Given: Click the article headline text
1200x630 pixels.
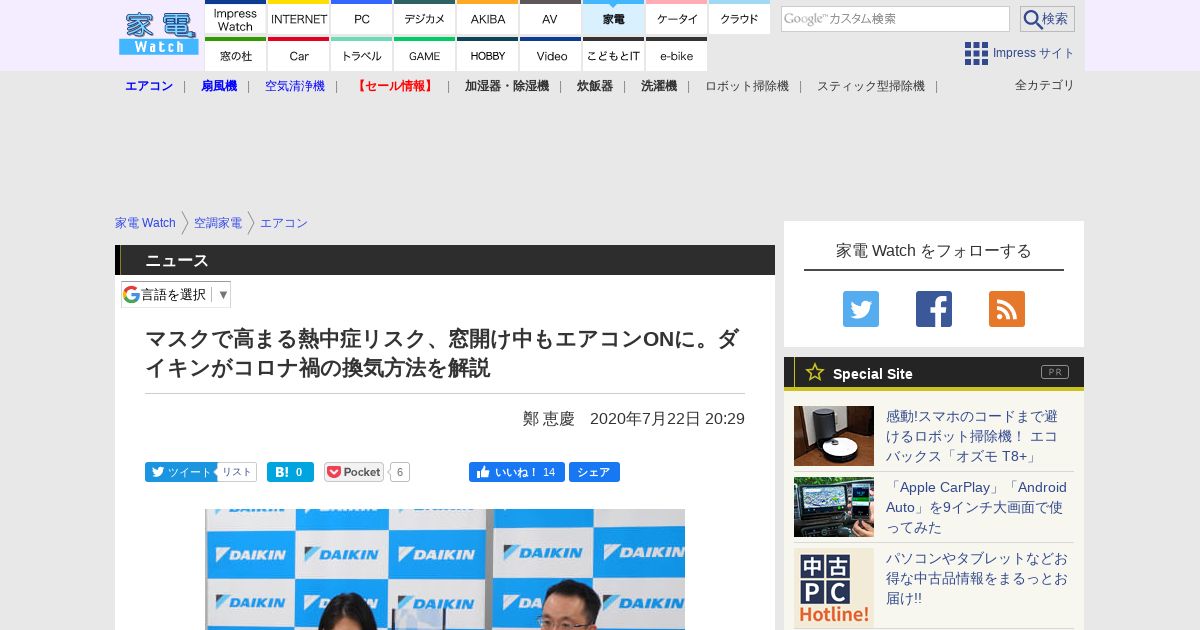Looking at the screenshot, I should tap(442, 353).
